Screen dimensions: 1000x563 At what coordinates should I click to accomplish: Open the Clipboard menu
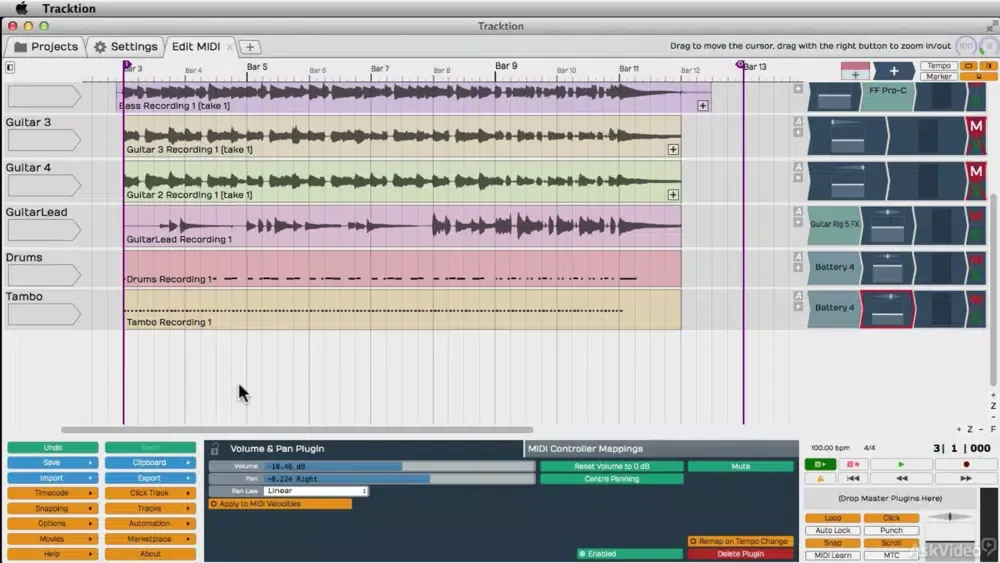point(150,463)
